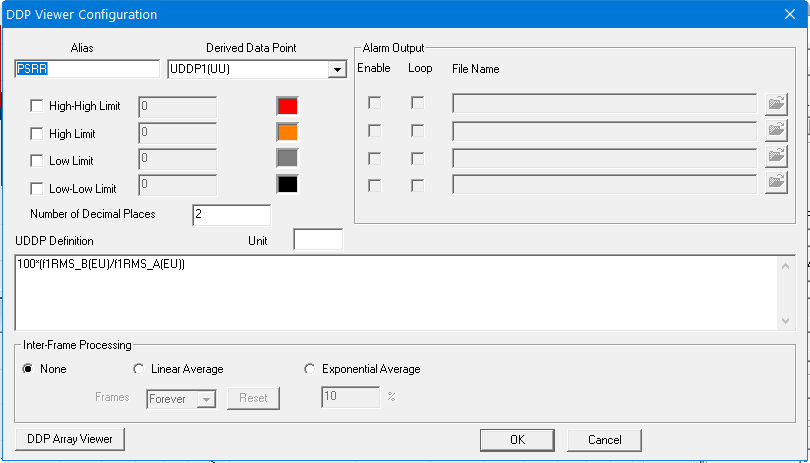Click fourth alarm File Name field
The height and width of the screenshot is (463, 810).
click(604, 184)
